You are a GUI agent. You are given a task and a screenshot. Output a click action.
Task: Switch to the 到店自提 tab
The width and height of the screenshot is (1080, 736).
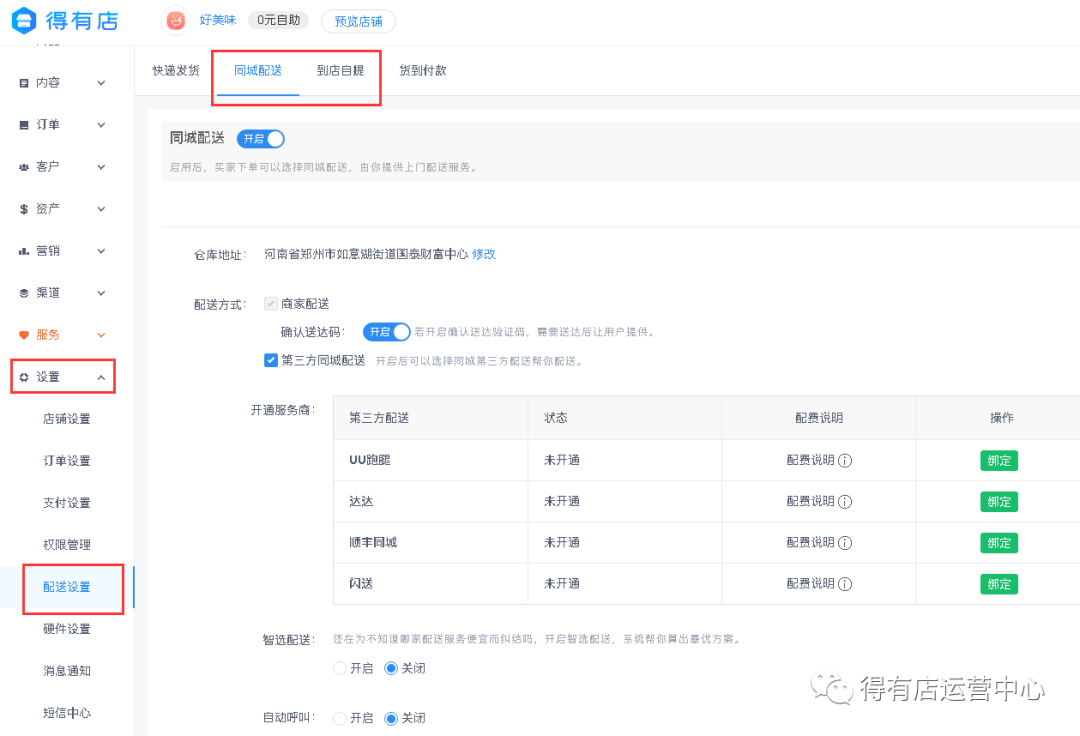tap(342, 71)
